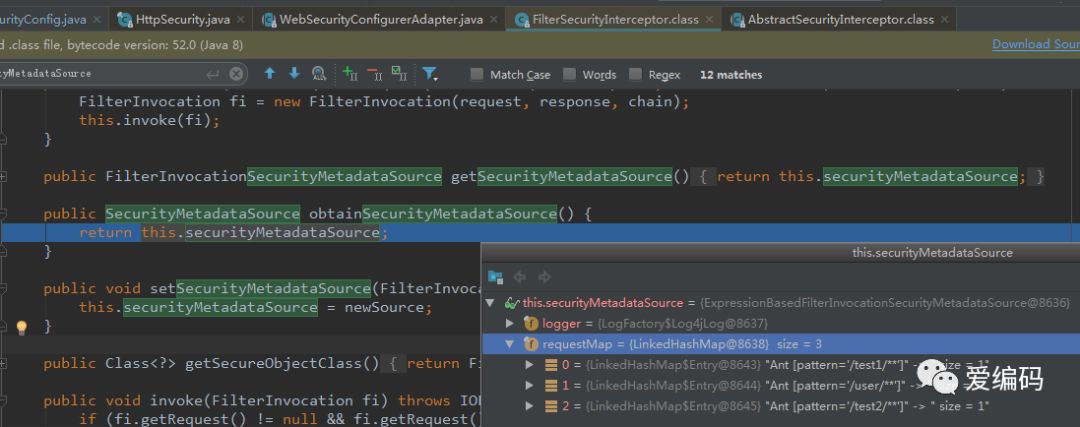Click the 'new FilterInvocation(request' code text
The image size is (1080, 427).
point(397,102)
